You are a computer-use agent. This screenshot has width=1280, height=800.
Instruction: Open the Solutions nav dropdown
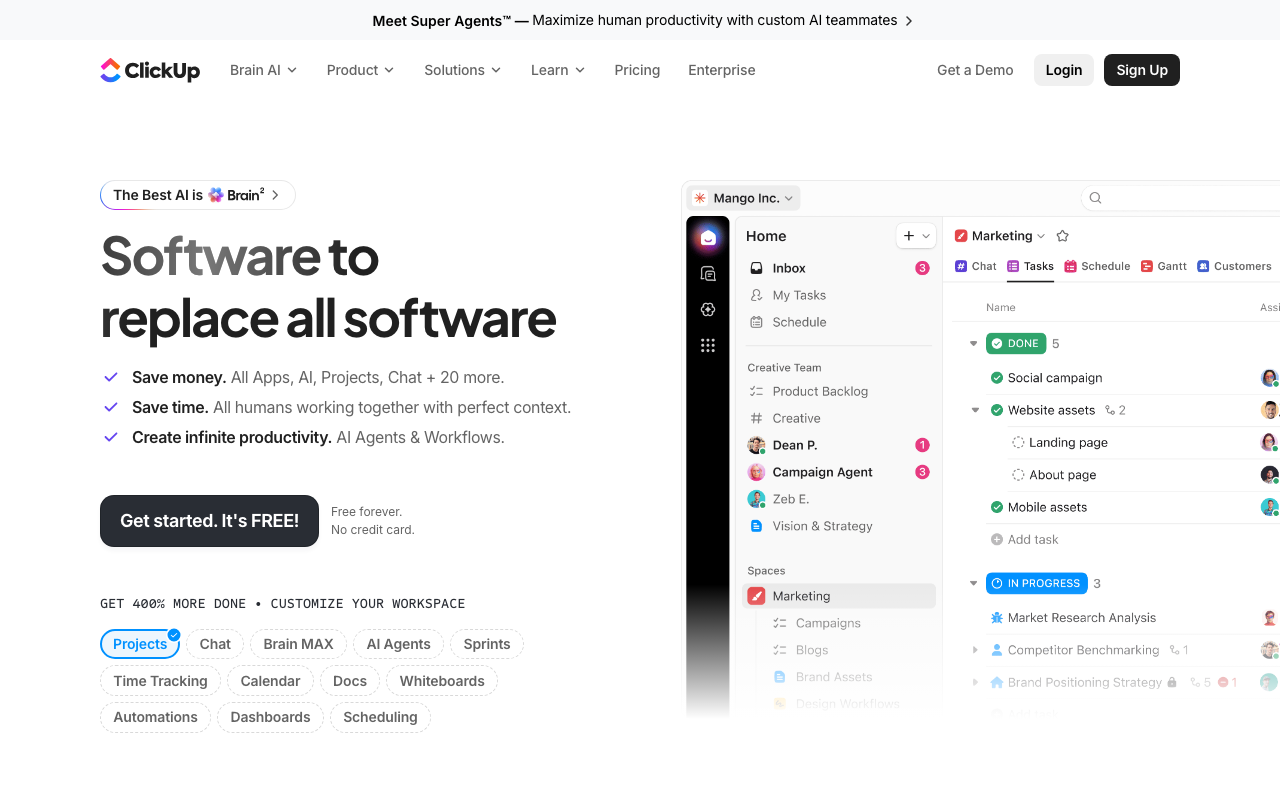coord(463,70)
